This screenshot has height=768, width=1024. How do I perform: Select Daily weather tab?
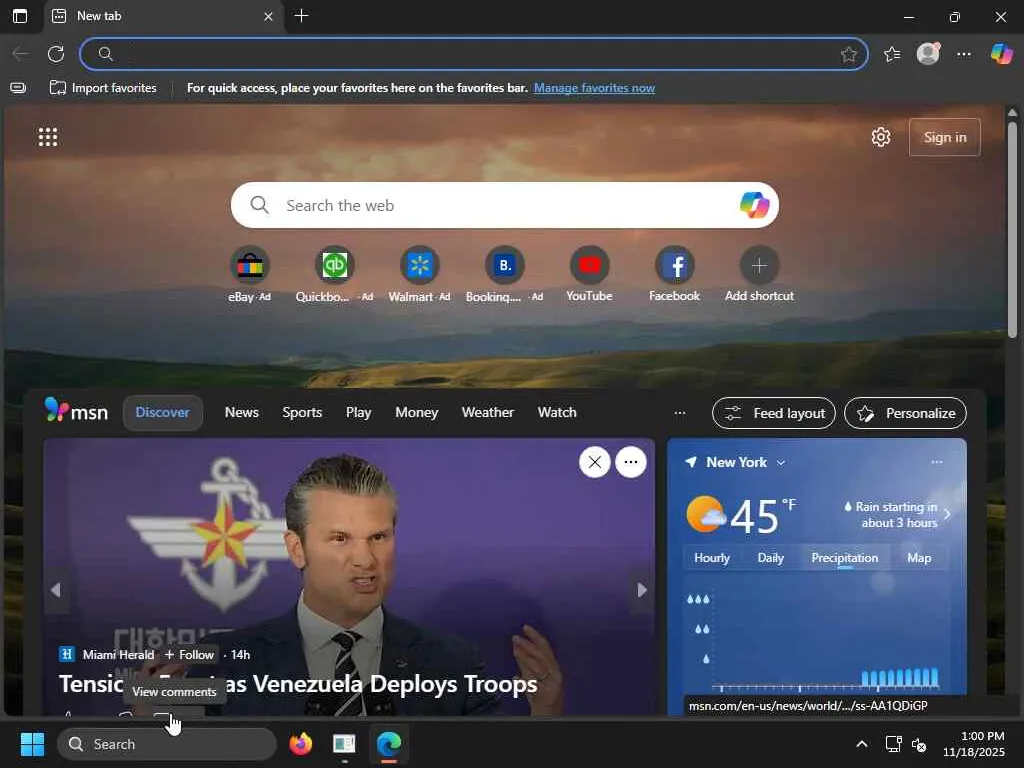(770, 558)
